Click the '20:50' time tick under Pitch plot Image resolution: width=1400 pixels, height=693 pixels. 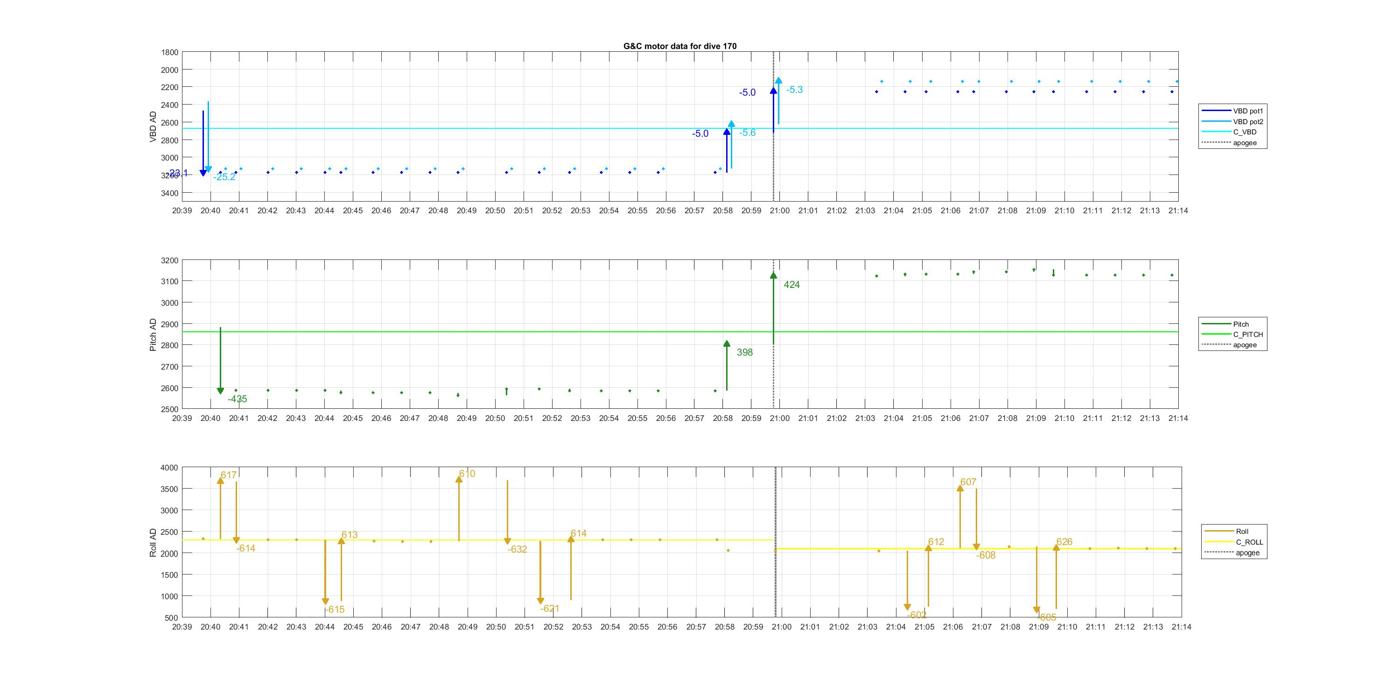(x=495, y=419)
